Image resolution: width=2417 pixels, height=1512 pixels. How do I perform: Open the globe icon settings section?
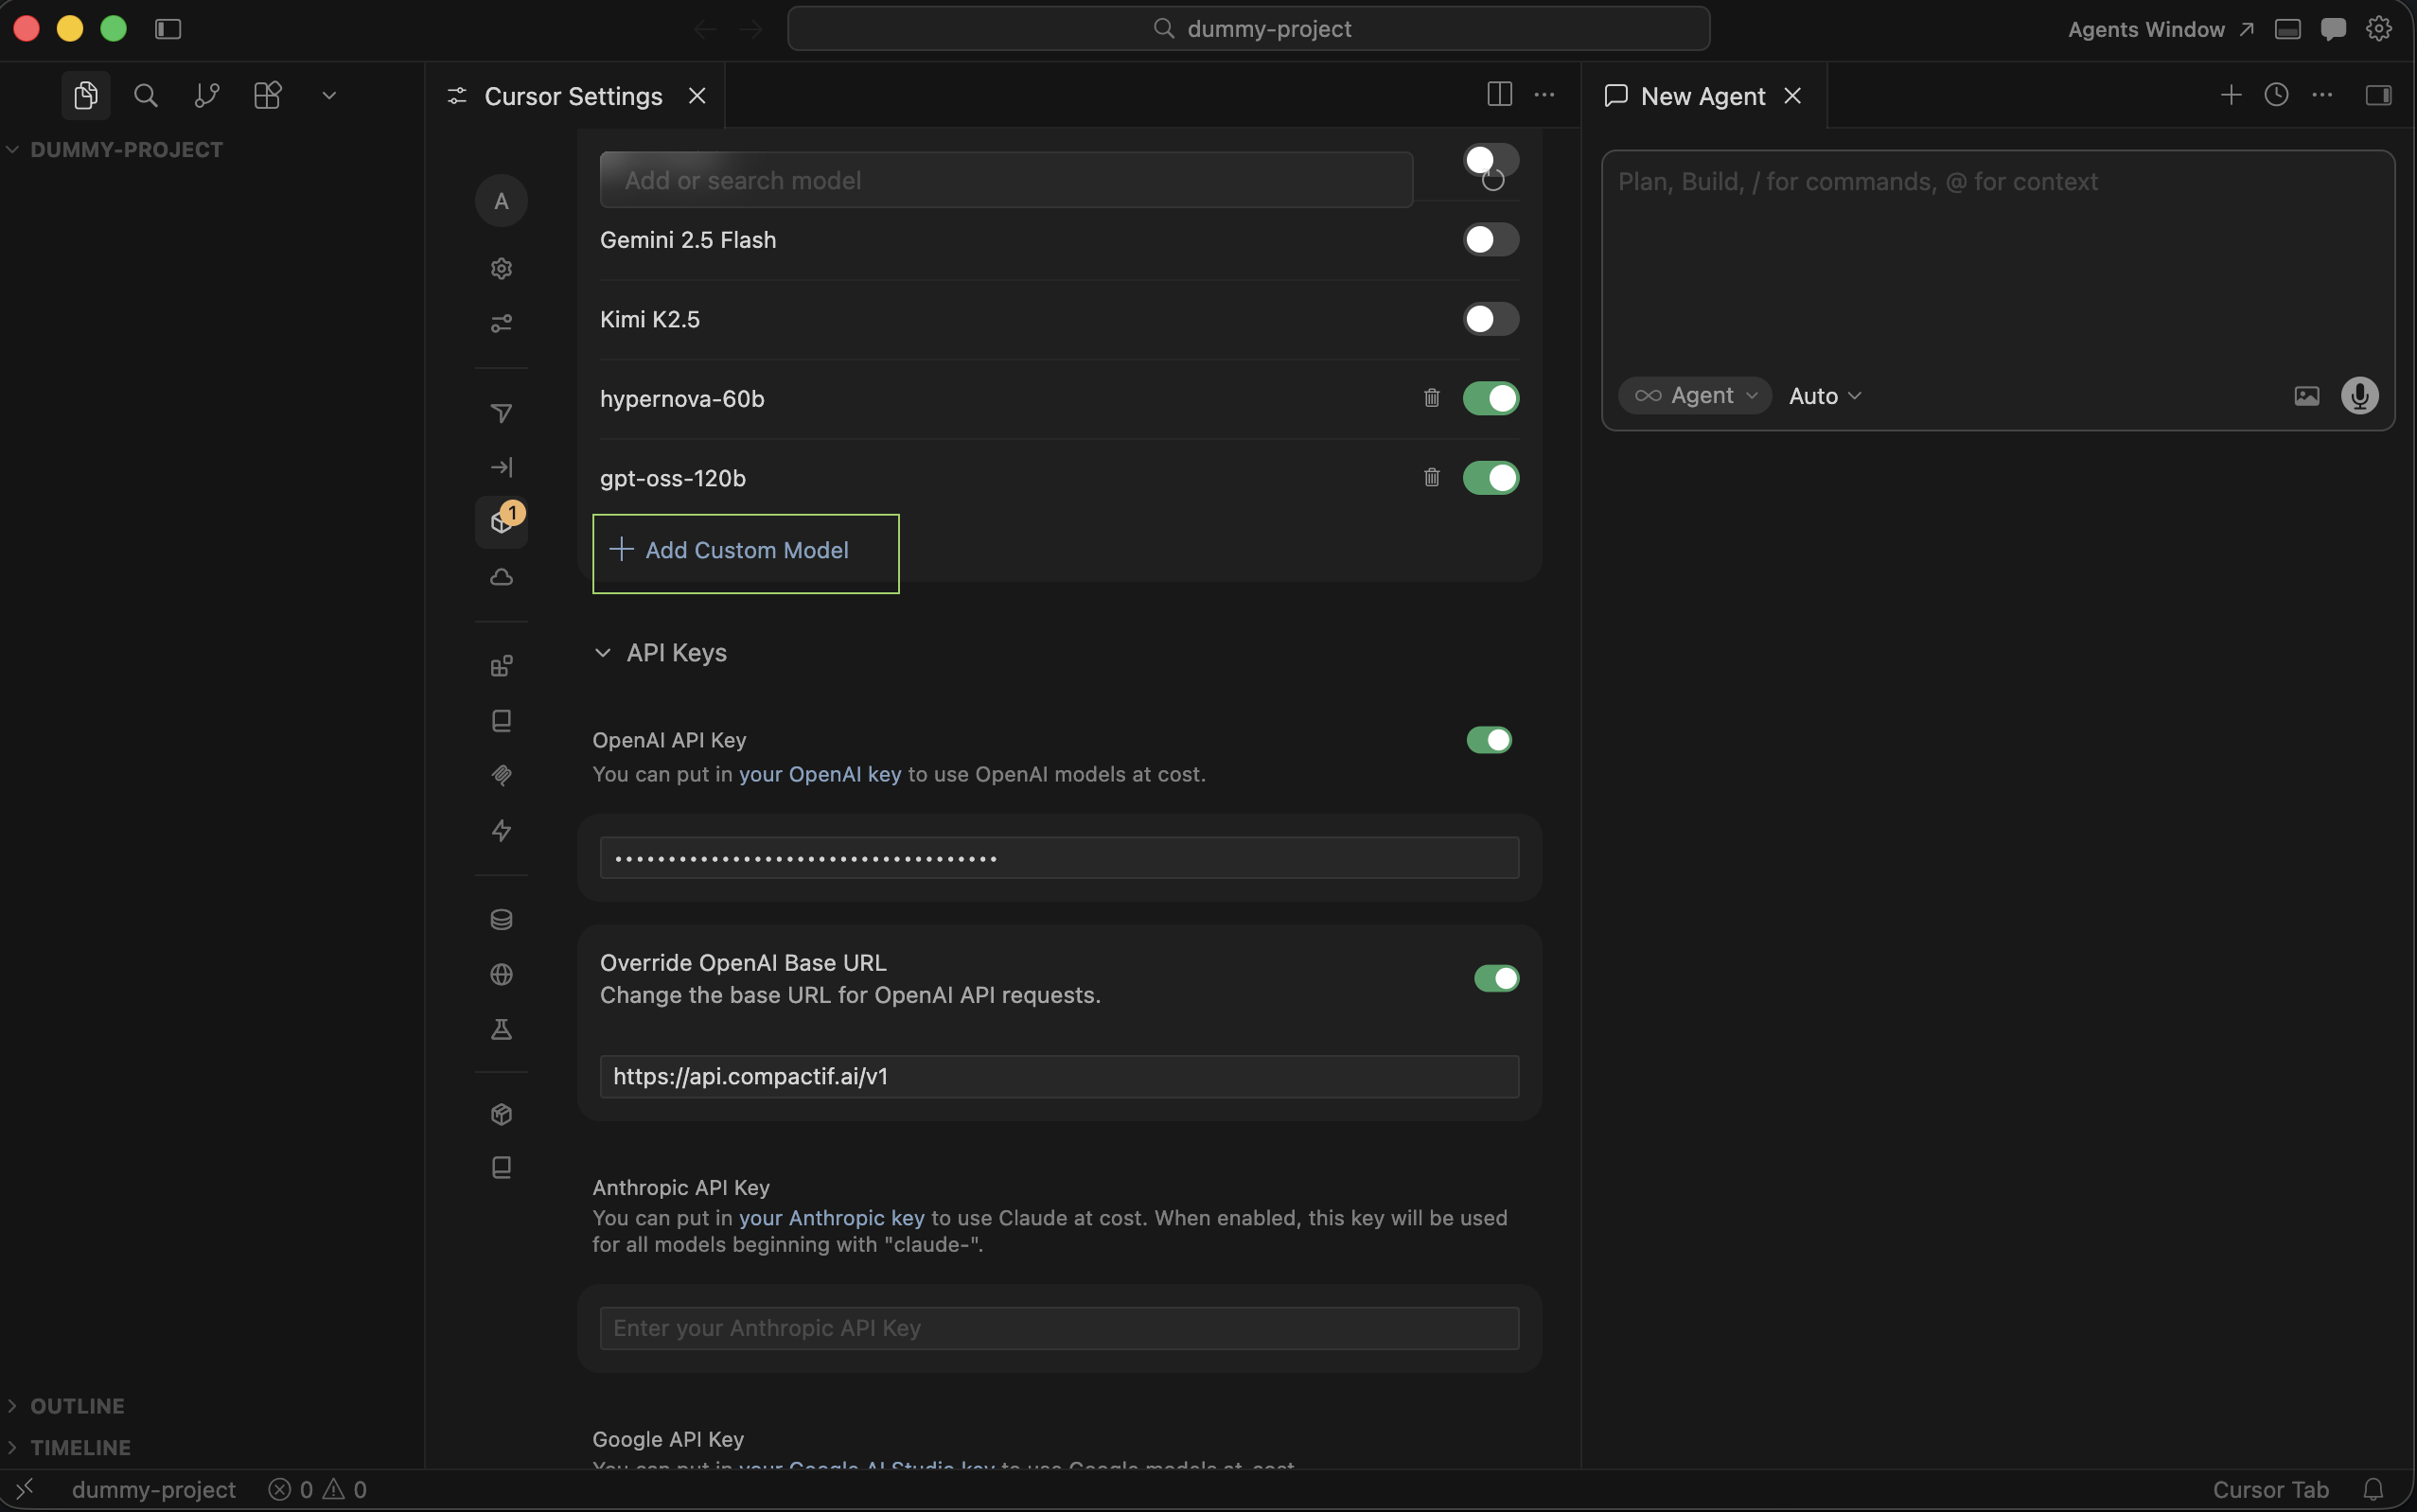tap(502, 974)
